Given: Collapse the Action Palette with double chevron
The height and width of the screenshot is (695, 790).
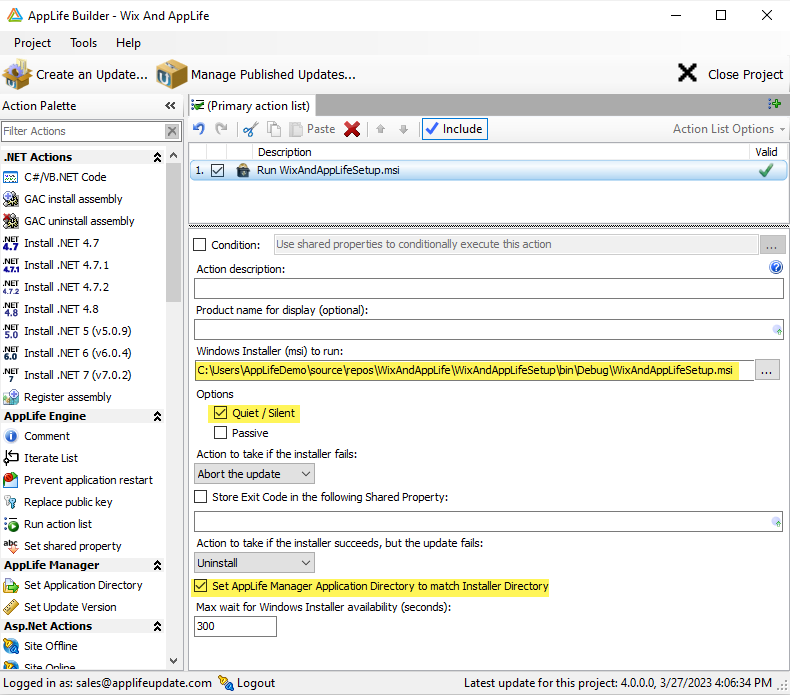Looking at the screenshot, I should [x=170, y=105].
